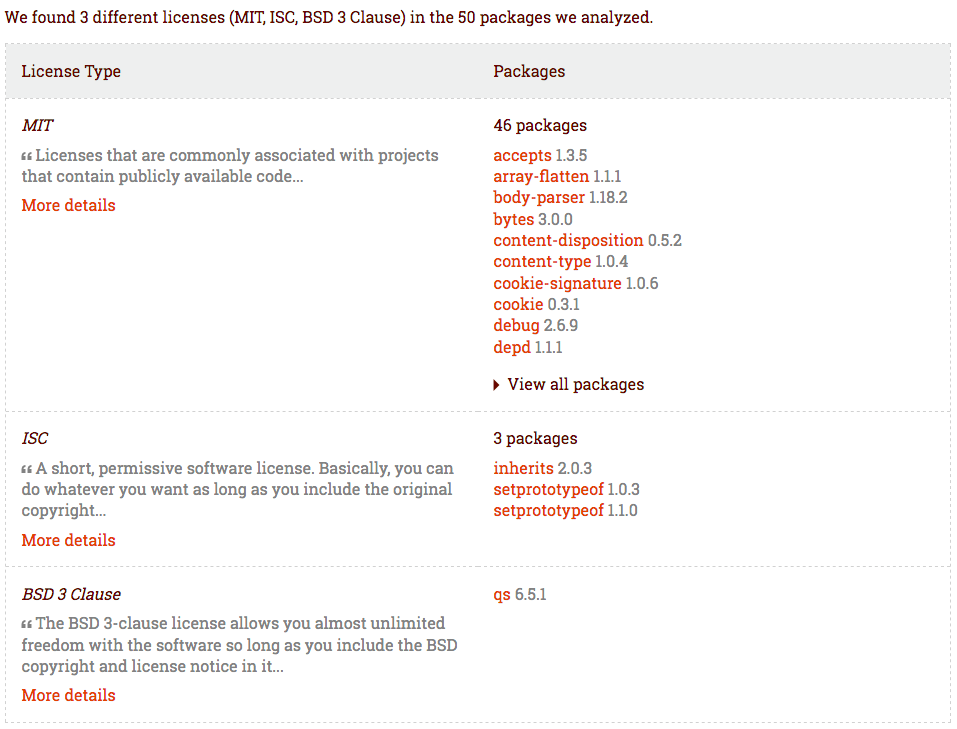Expand View all packages disclosure triangle

point(497,385)
